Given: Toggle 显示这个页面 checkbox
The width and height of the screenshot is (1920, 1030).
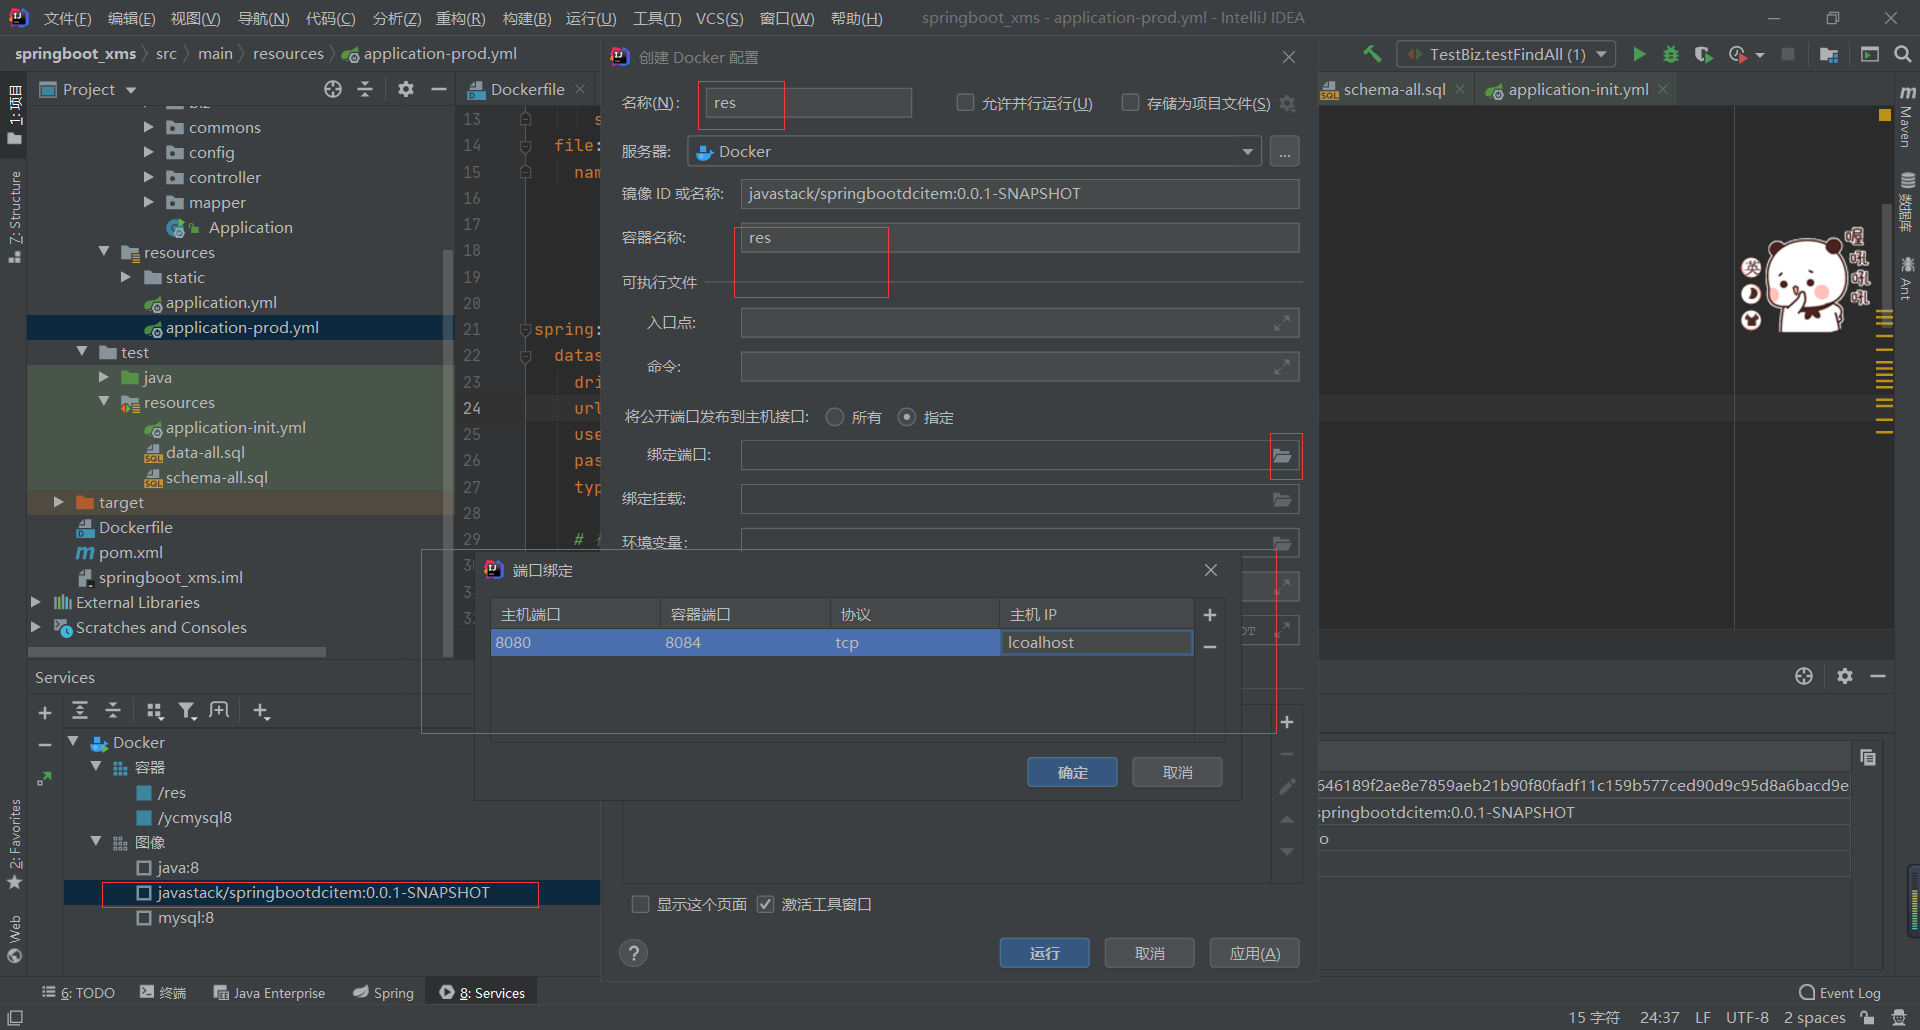Looking at the screenshot, I should pos(640,904).
